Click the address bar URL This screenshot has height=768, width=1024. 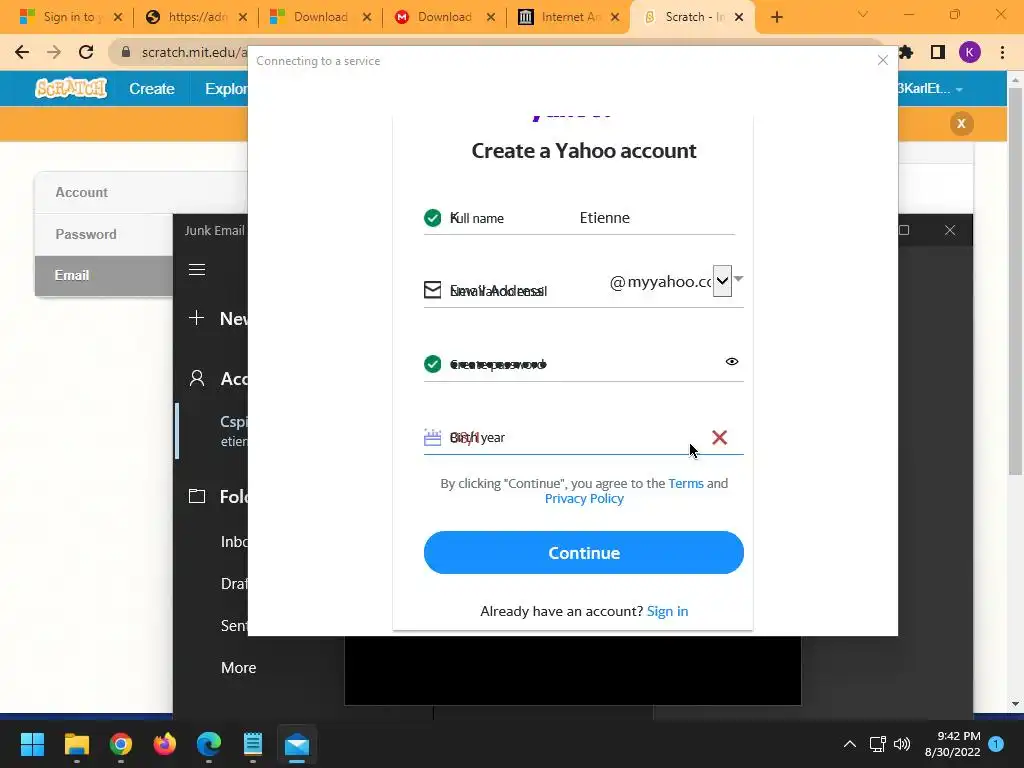194,52
